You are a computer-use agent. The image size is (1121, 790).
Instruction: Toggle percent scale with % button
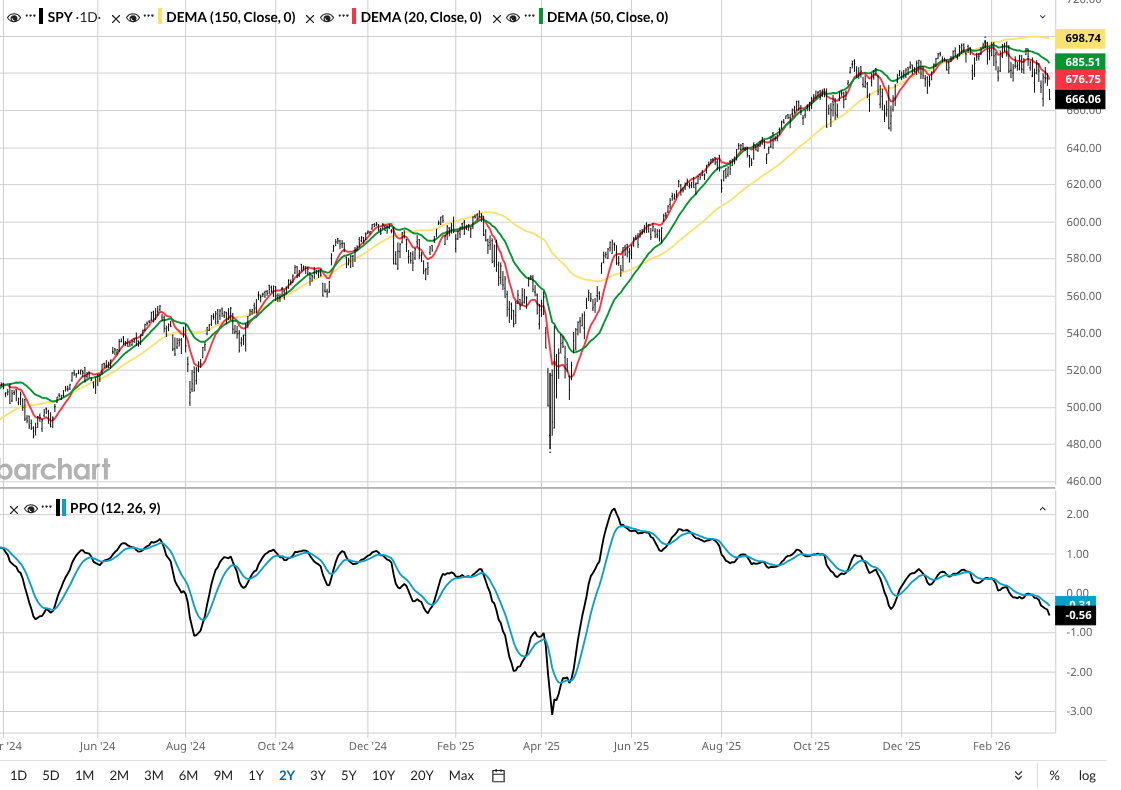coord(1054,776)
